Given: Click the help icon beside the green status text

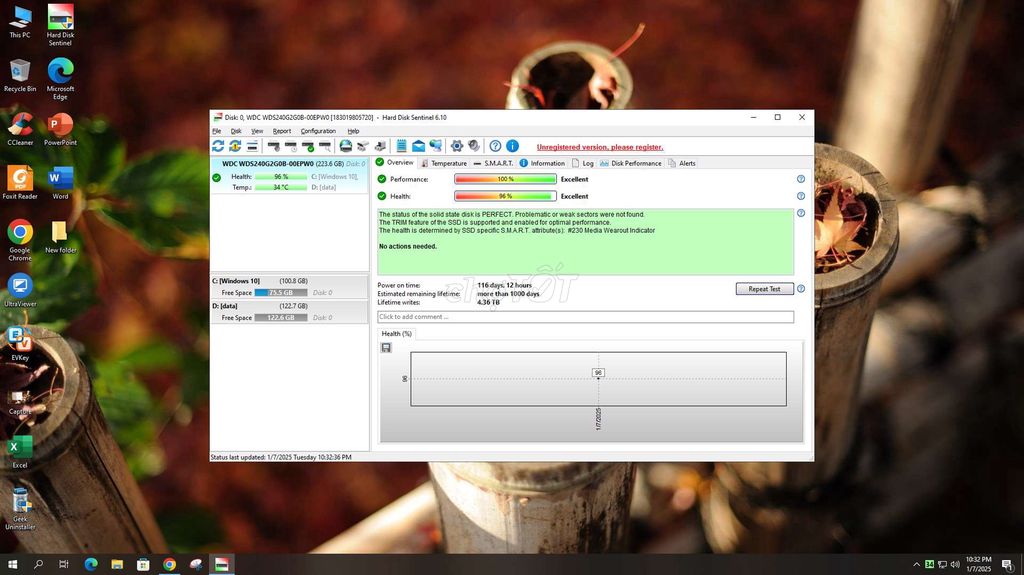Looking at the screenshot, I should [801, 213].
